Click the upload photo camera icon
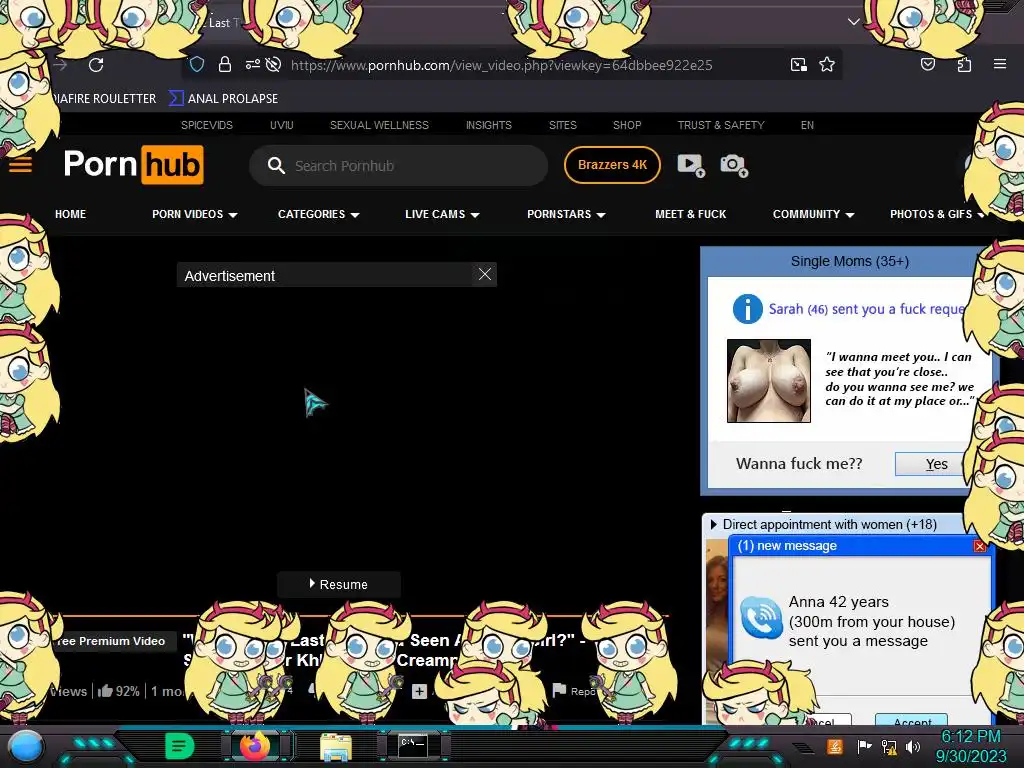1024x768 pixels. tap(733, 165)
